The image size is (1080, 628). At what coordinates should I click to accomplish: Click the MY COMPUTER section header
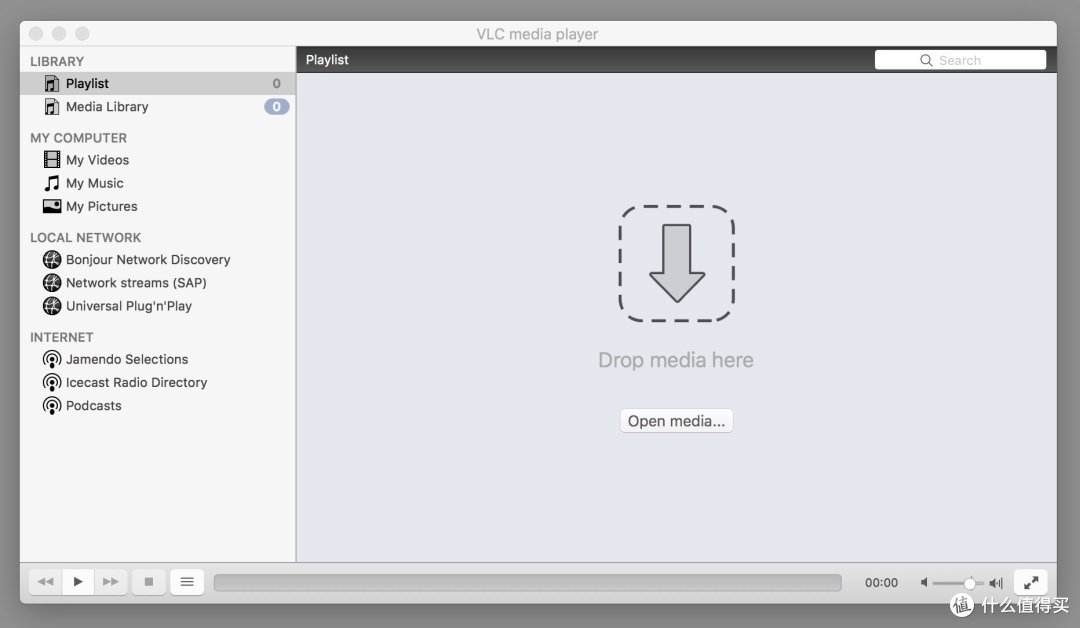(x=79, y=138)
